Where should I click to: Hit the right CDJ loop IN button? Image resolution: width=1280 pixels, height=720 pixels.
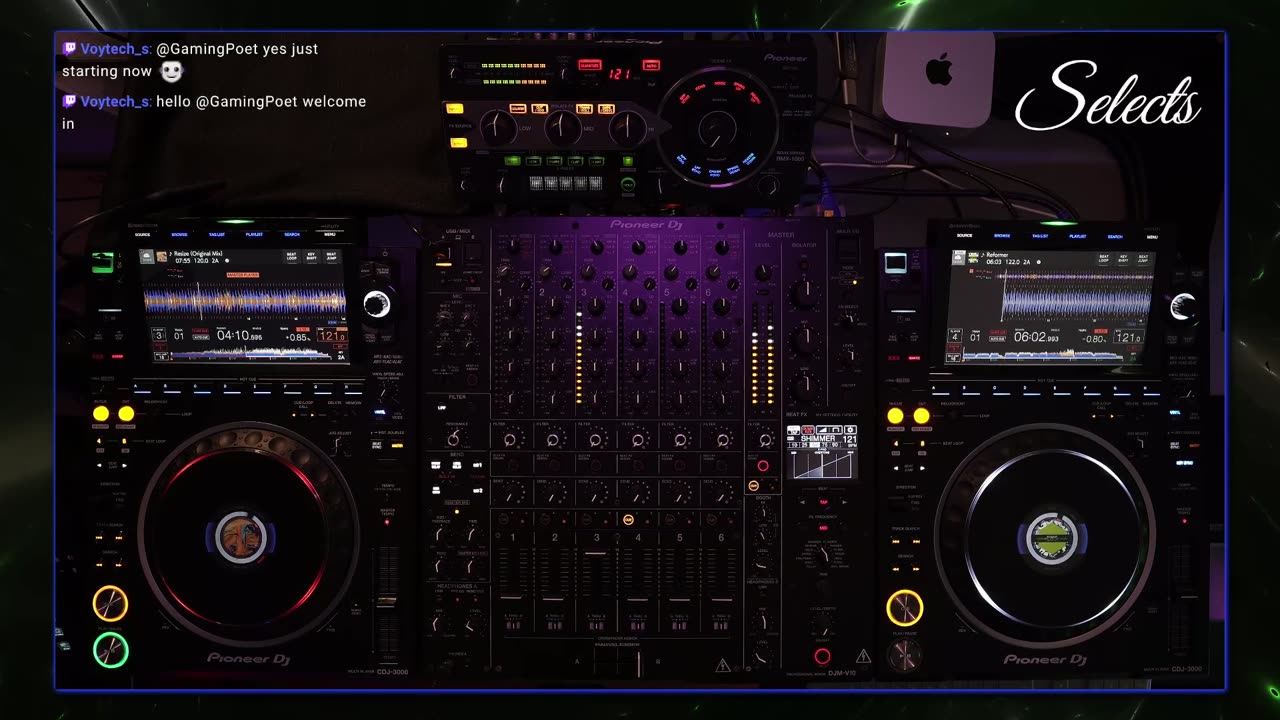click(895, 415)
